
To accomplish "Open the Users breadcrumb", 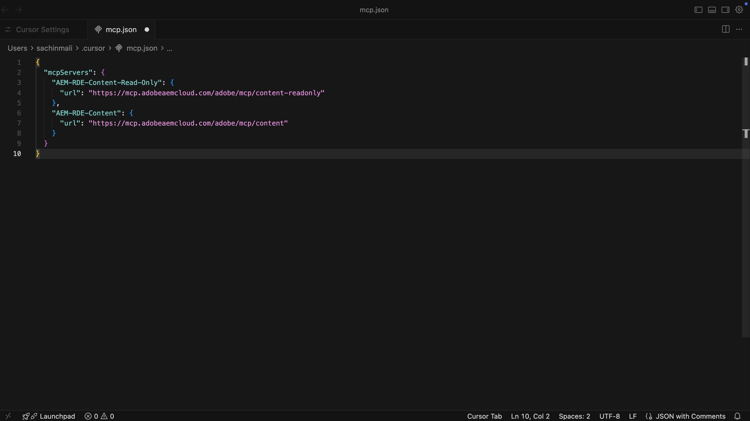I will click(x=17, y=48).
